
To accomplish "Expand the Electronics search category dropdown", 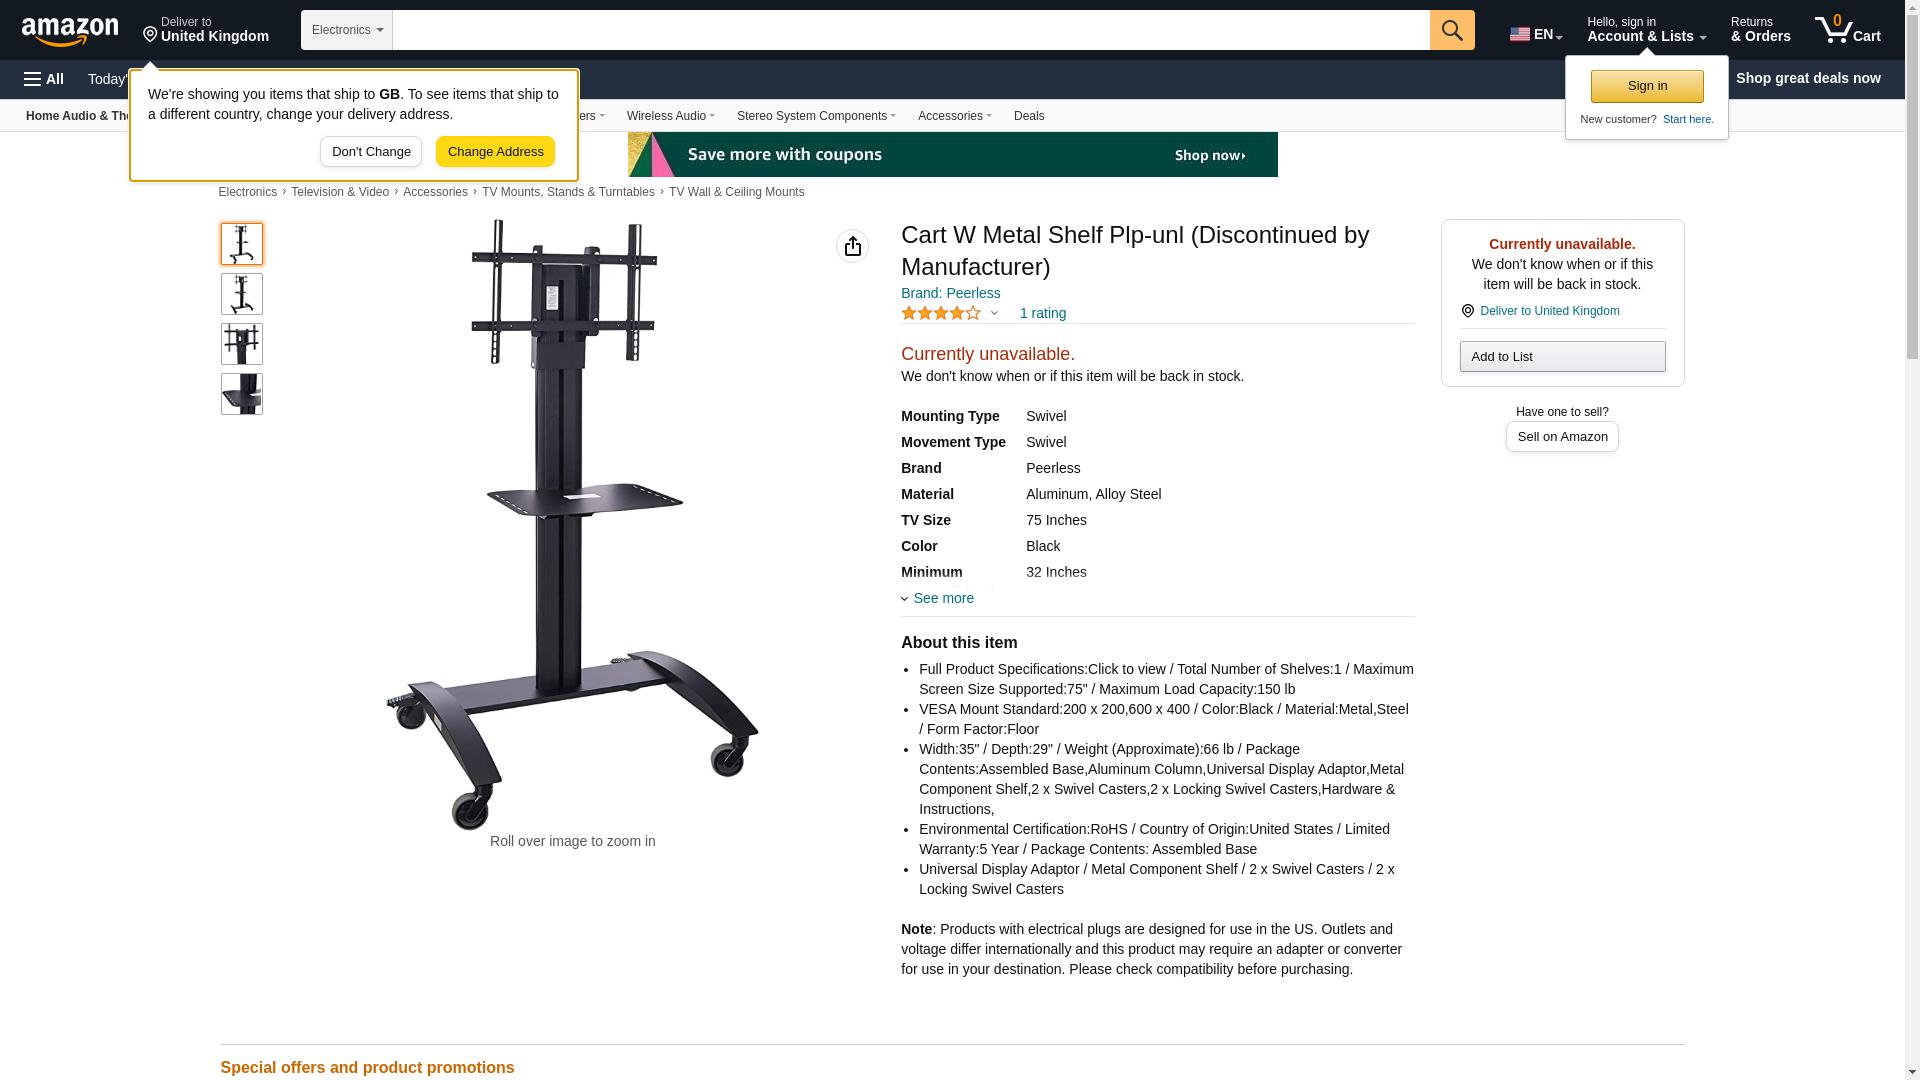I will point(347,30).
